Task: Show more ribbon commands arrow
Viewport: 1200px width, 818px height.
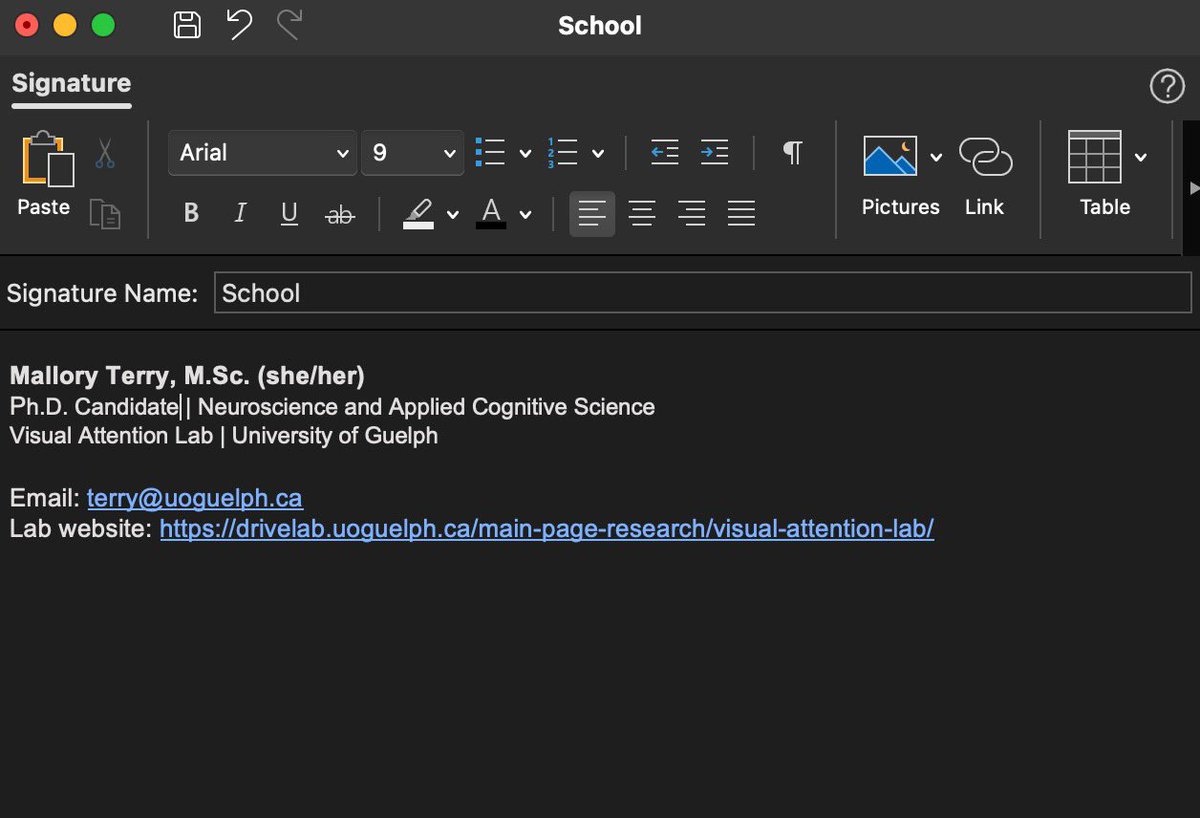Action: 1193,188
